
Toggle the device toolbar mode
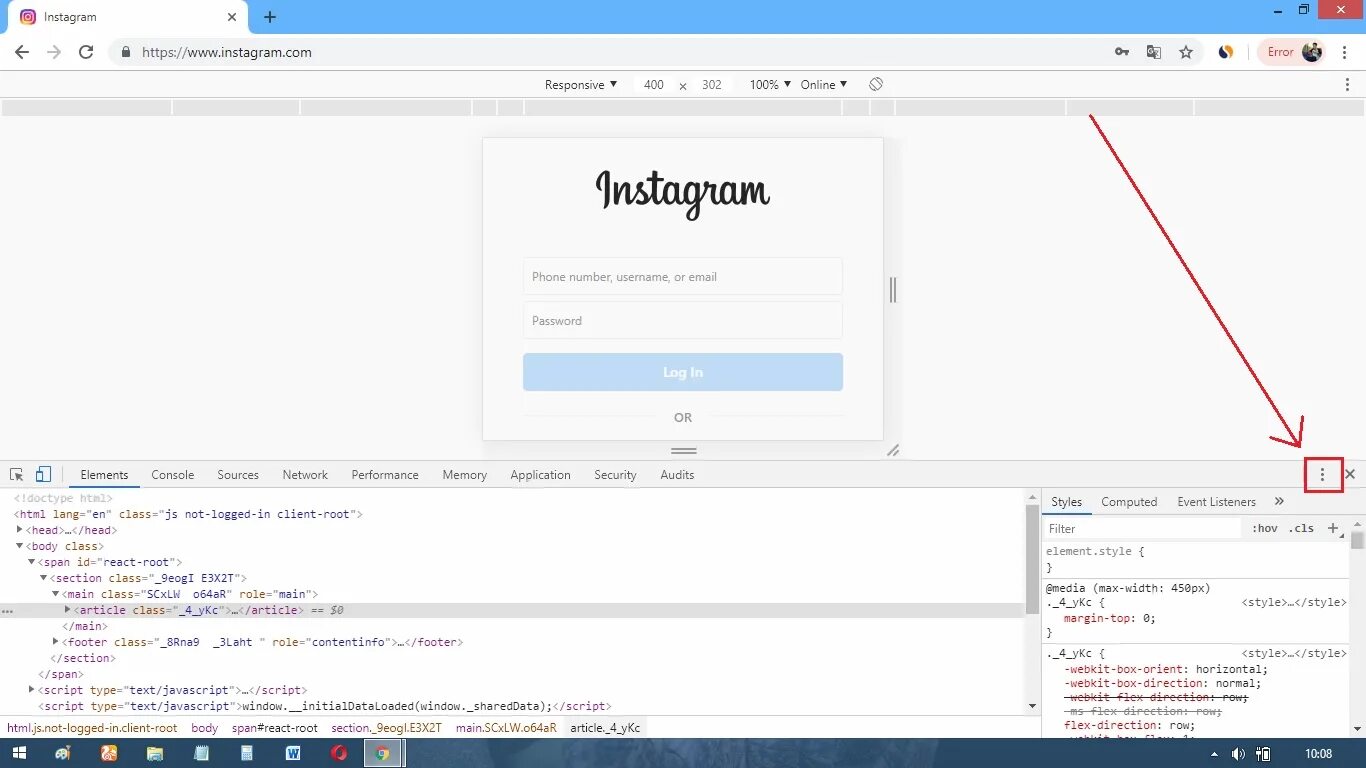(x=43, y=475)
